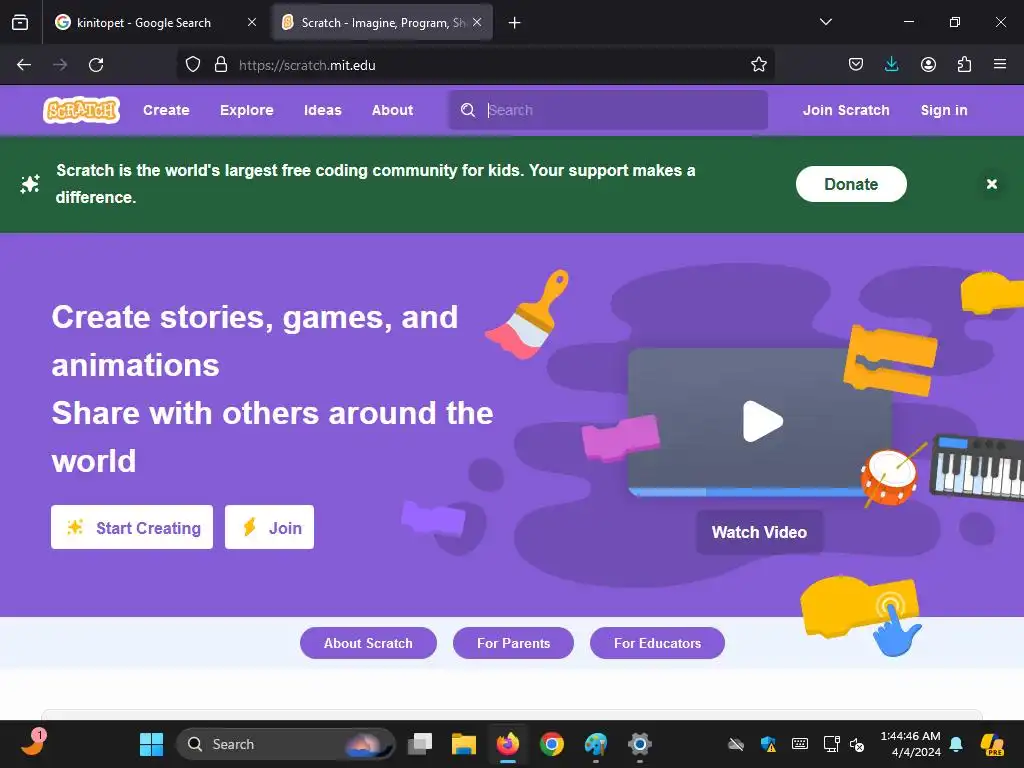Close the kinitopet Google Search tab

(x=251, y=22)
